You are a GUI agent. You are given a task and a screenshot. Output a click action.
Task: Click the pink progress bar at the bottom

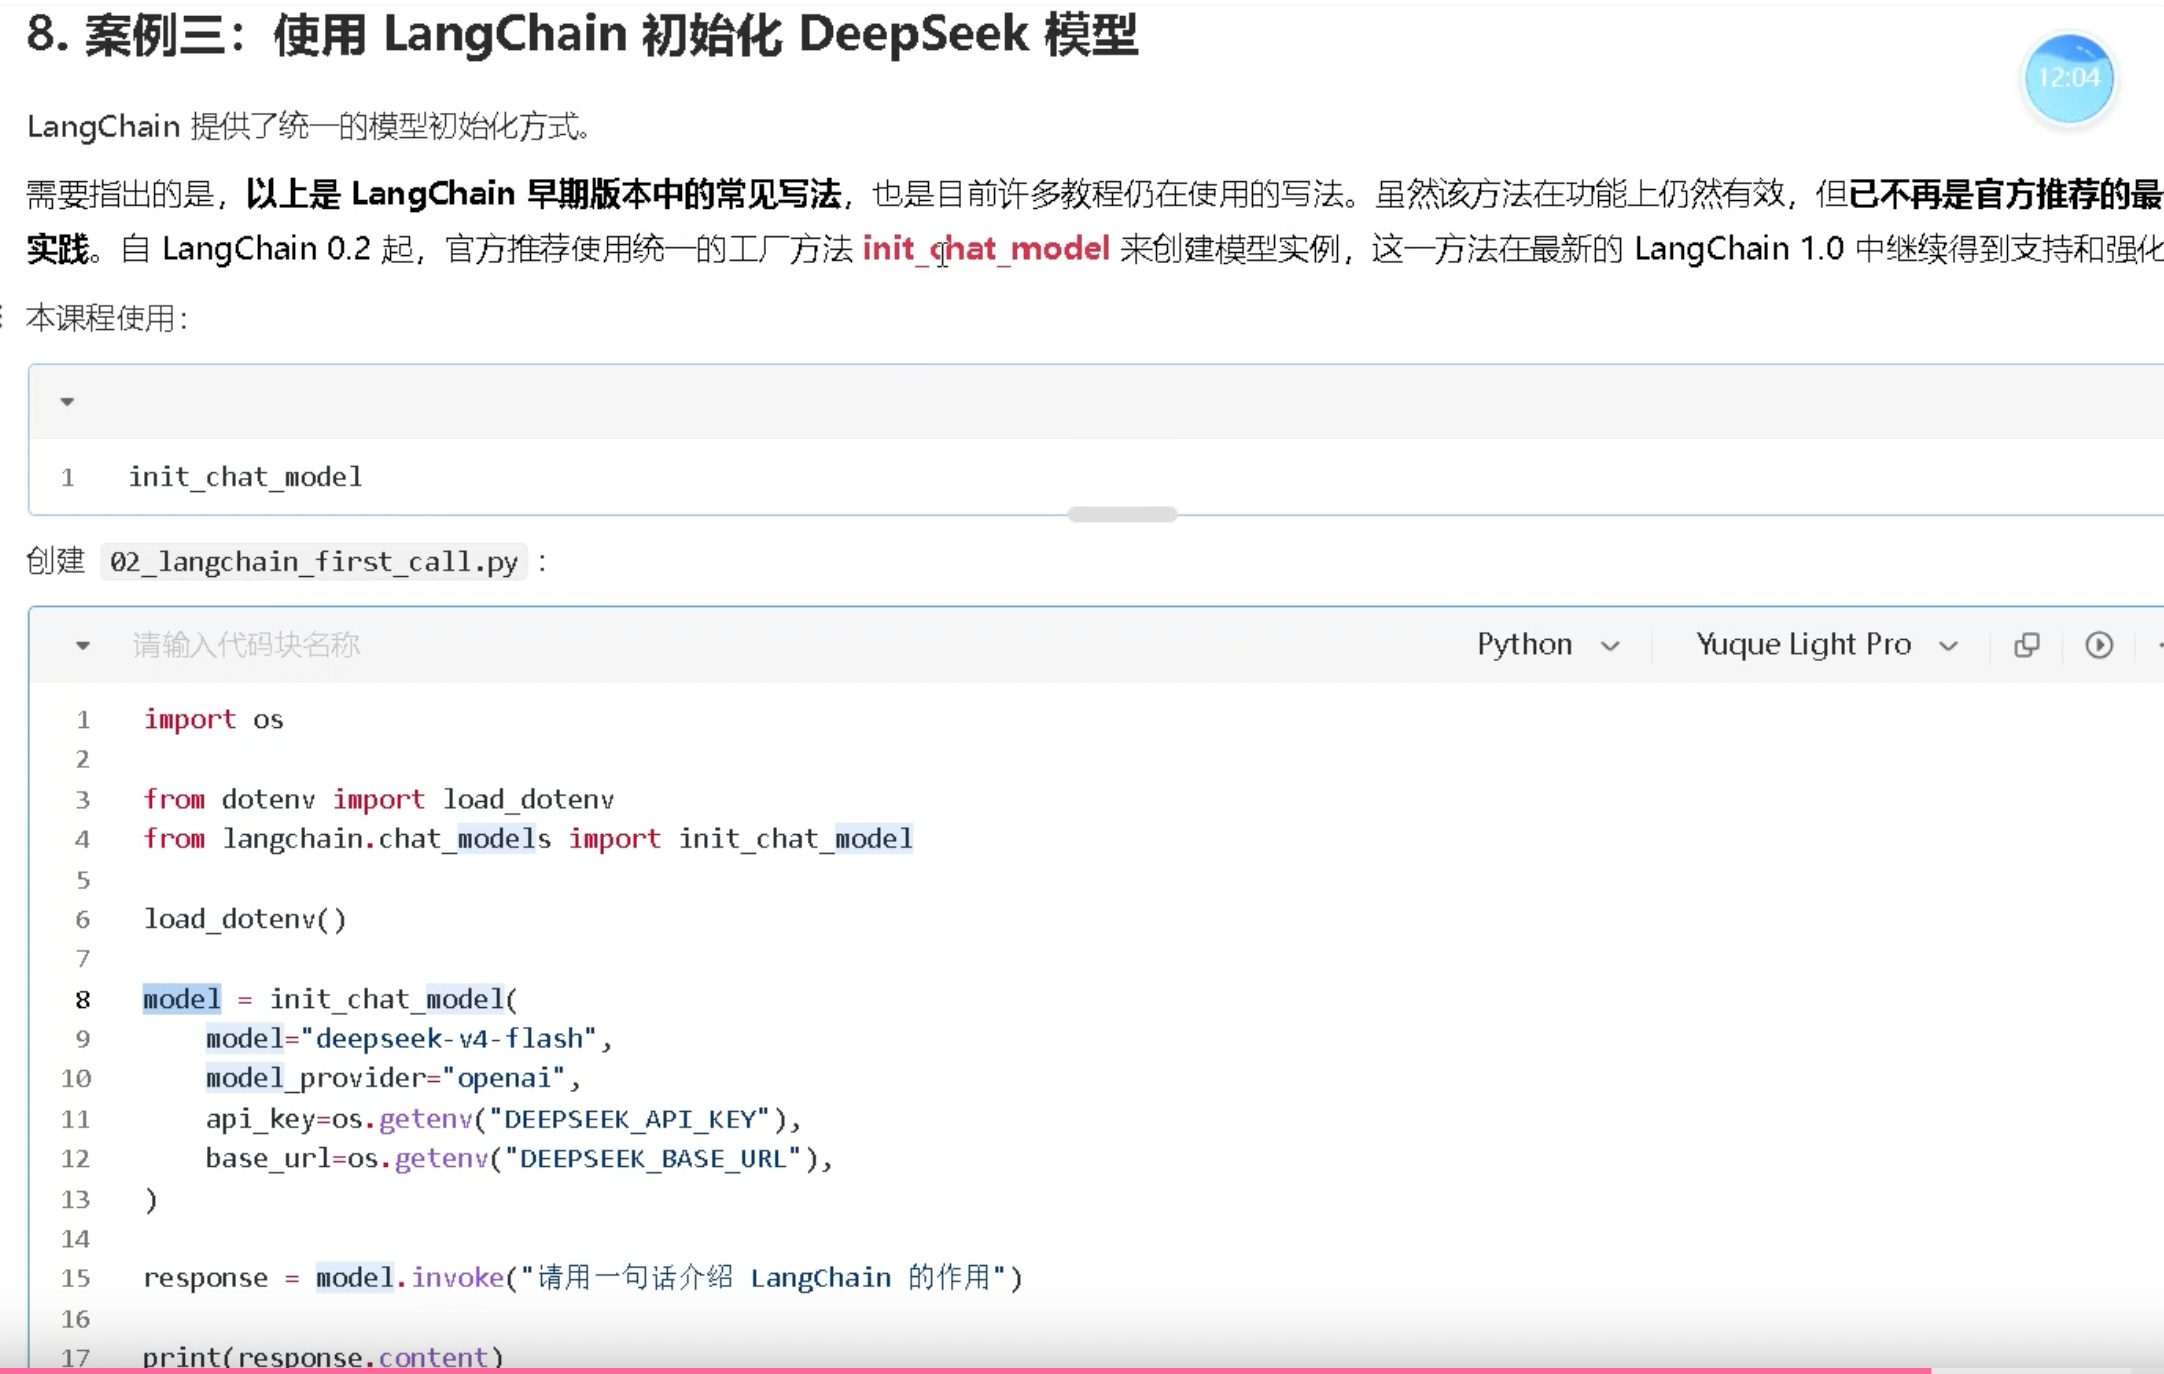click(965, 1370)
